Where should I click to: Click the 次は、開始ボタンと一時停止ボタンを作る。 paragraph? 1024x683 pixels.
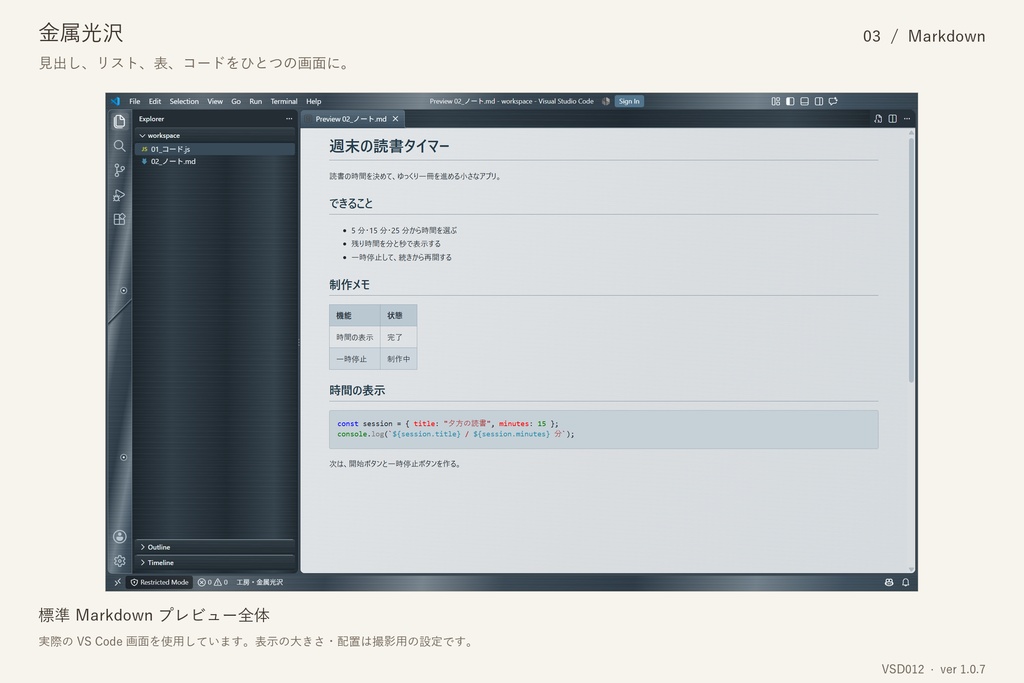[396, 464]
